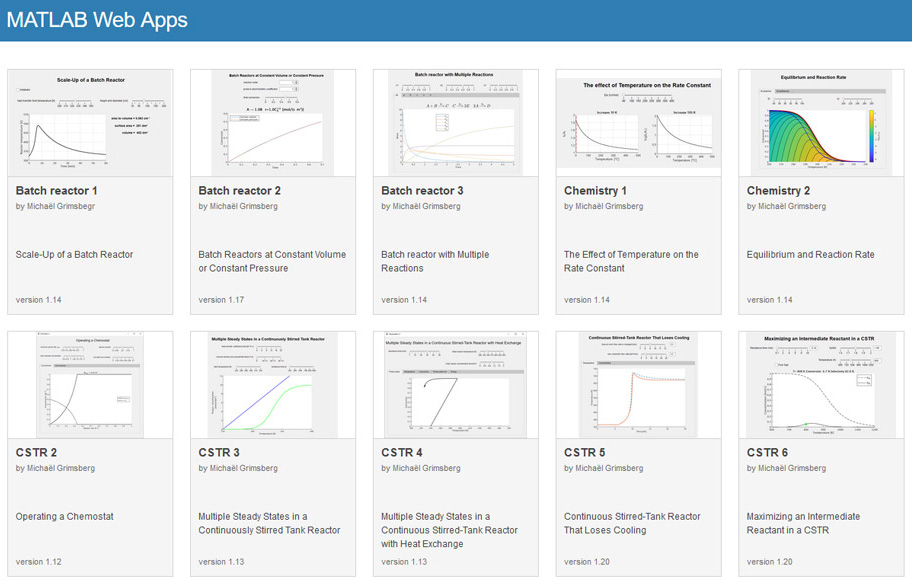Select the Multiple Steady States CSTR tile

[x=273, y=382]
